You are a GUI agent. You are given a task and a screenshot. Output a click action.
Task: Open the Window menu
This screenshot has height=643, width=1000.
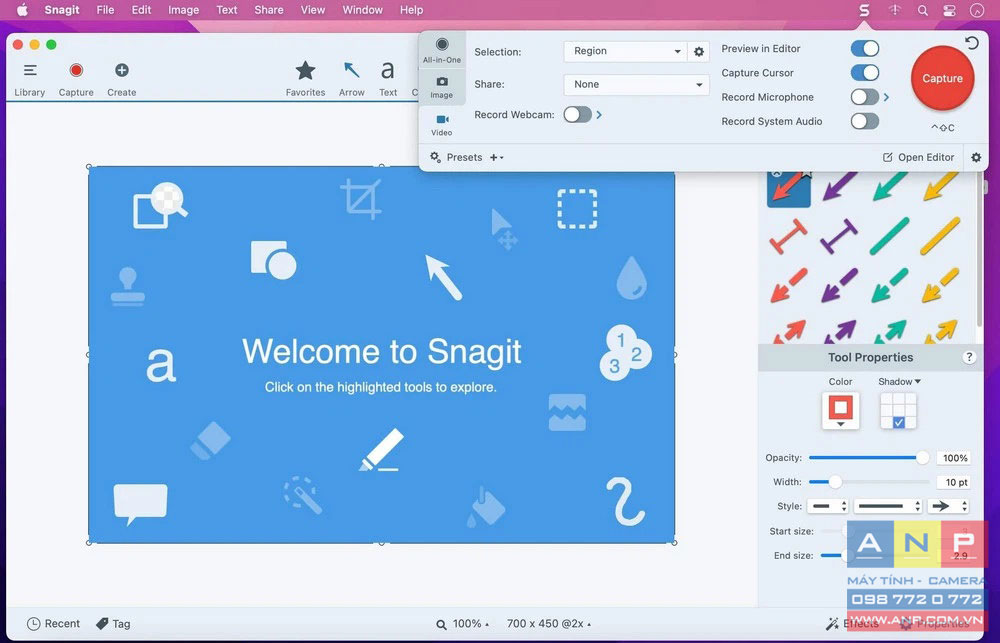click(x=362, y=10)
